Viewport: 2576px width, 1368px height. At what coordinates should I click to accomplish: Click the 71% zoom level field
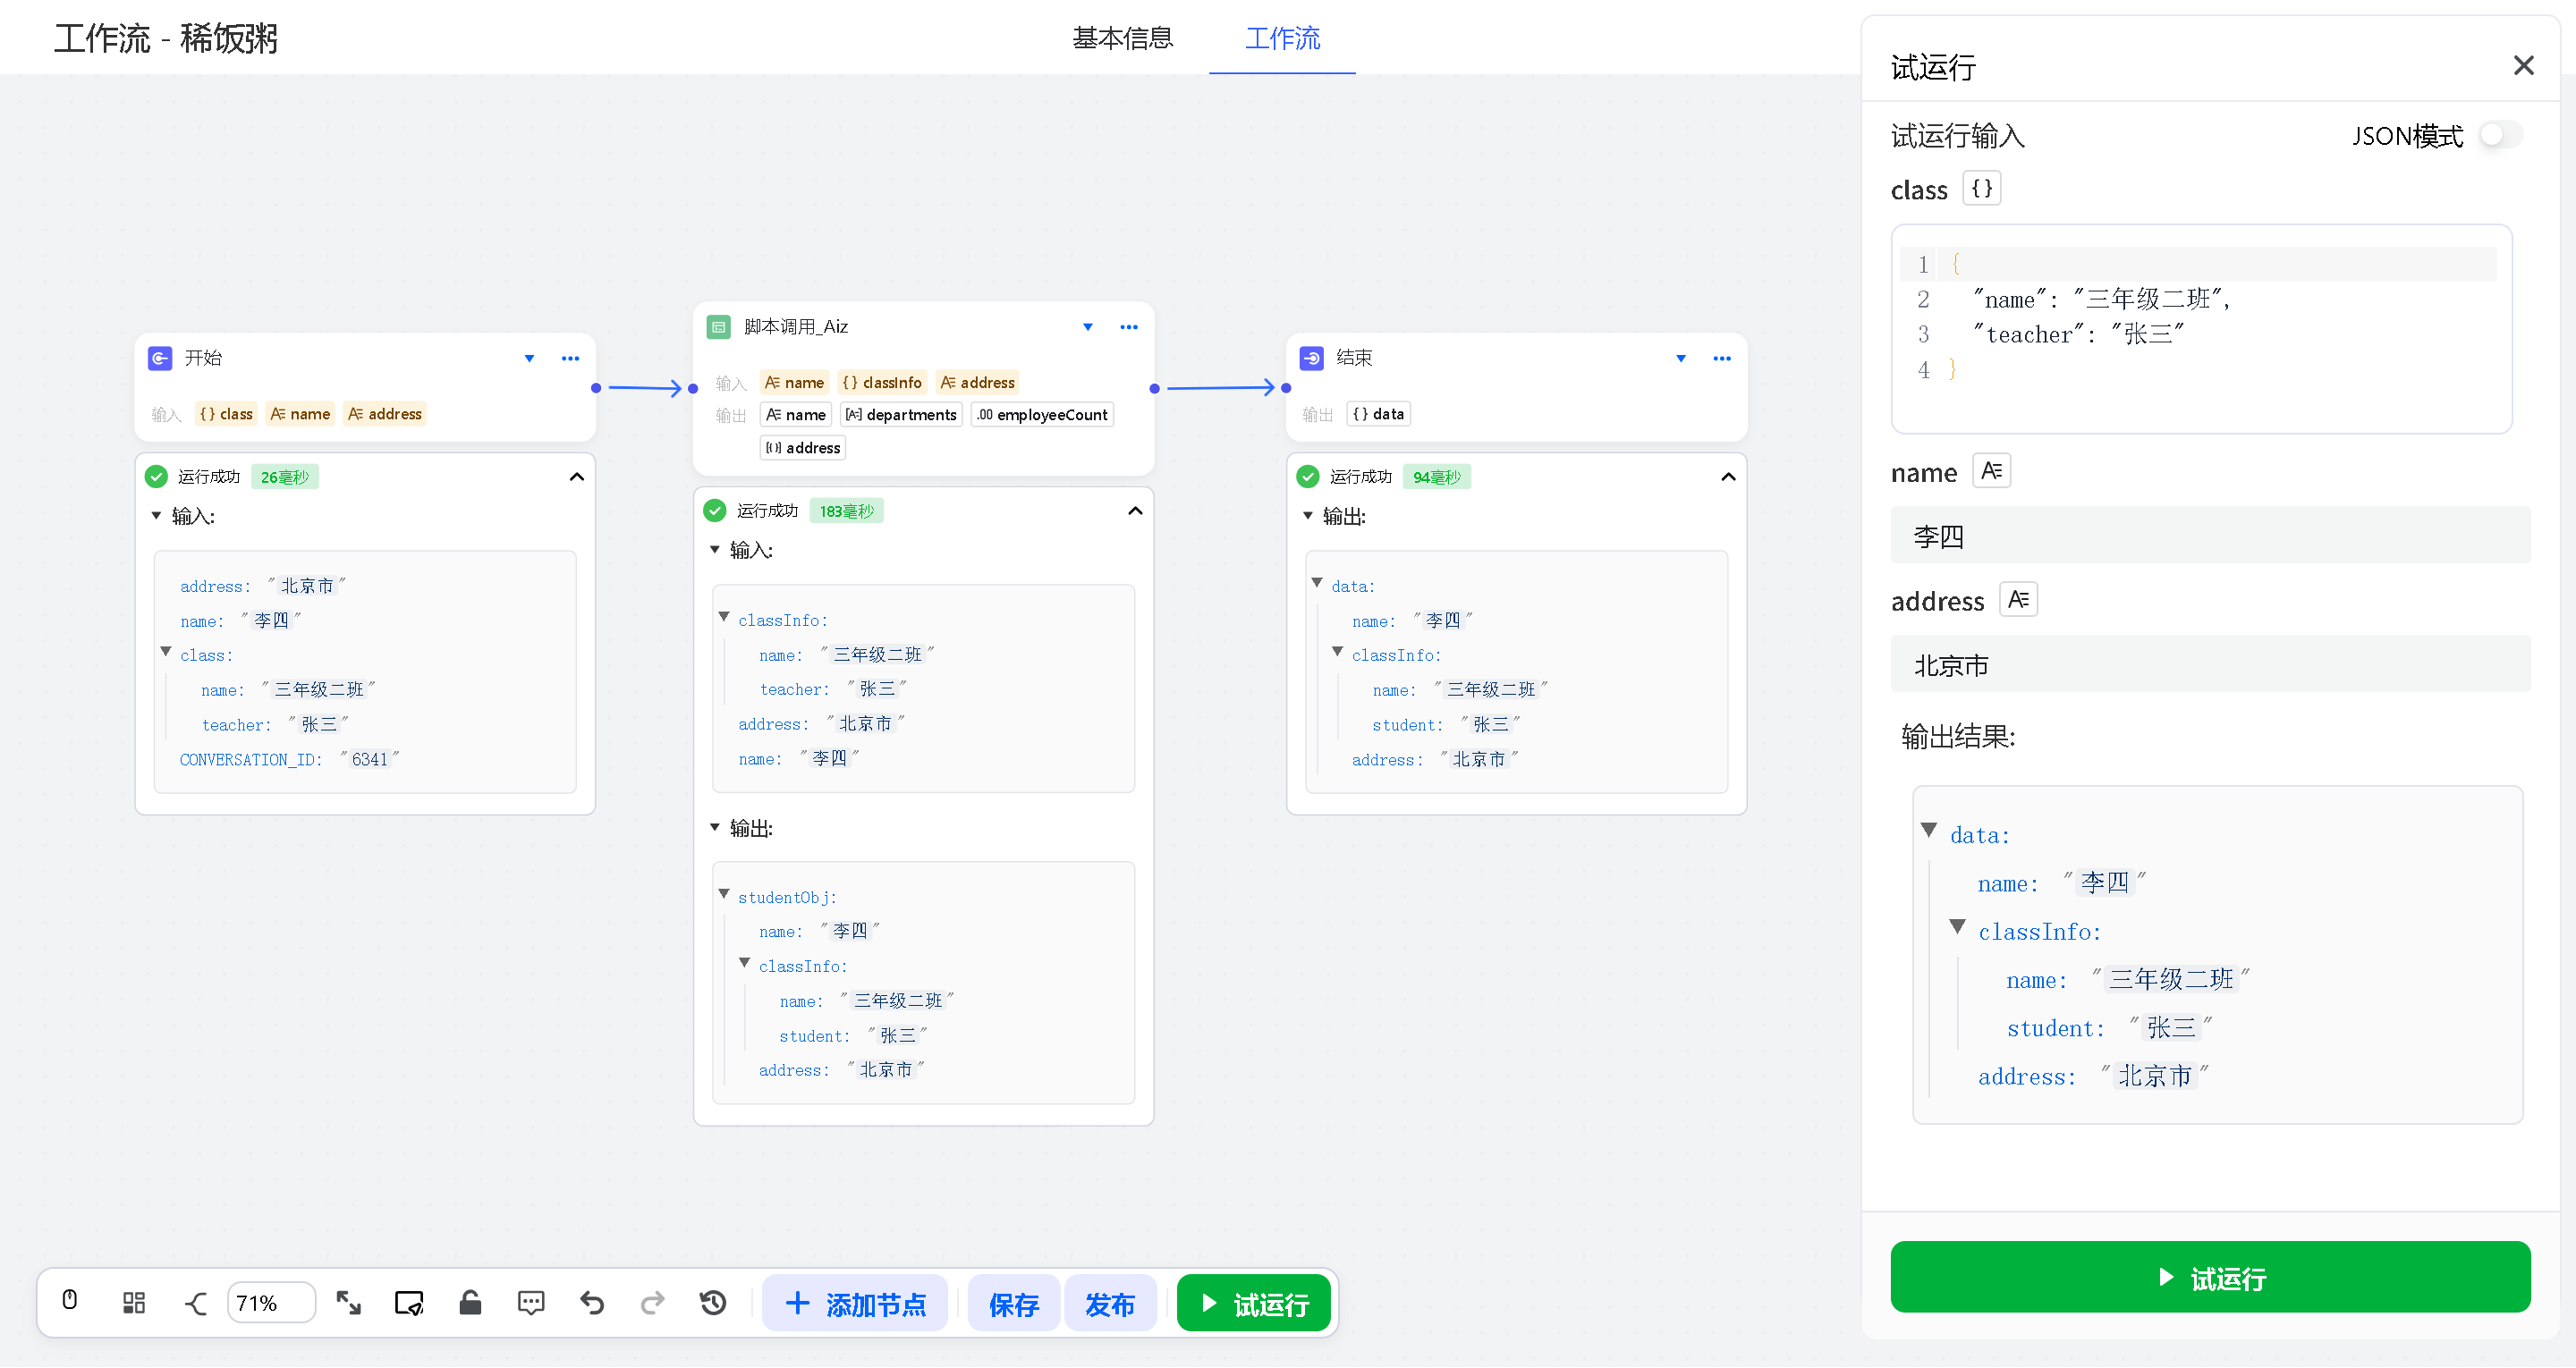pyautogui.click(x=270, y=1302)
